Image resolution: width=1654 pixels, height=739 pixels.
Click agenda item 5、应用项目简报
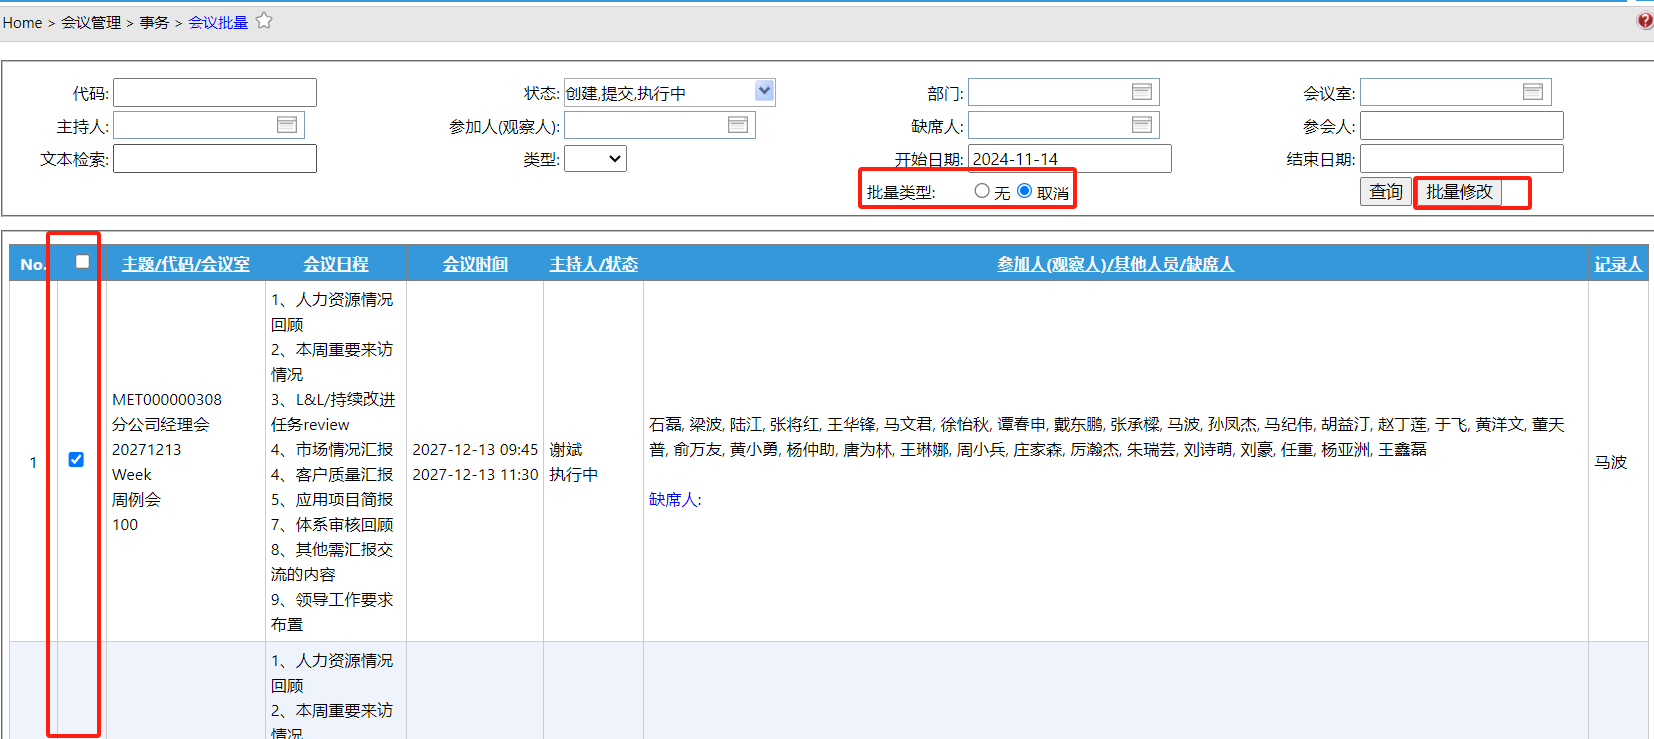(332, 499)
